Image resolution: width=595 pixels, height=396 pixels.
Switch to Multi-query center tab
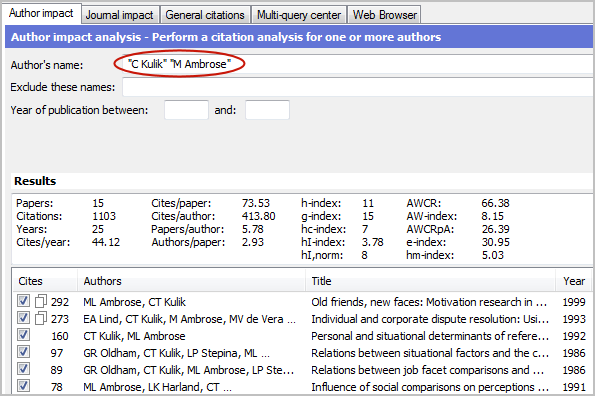[x=299, y=15]
